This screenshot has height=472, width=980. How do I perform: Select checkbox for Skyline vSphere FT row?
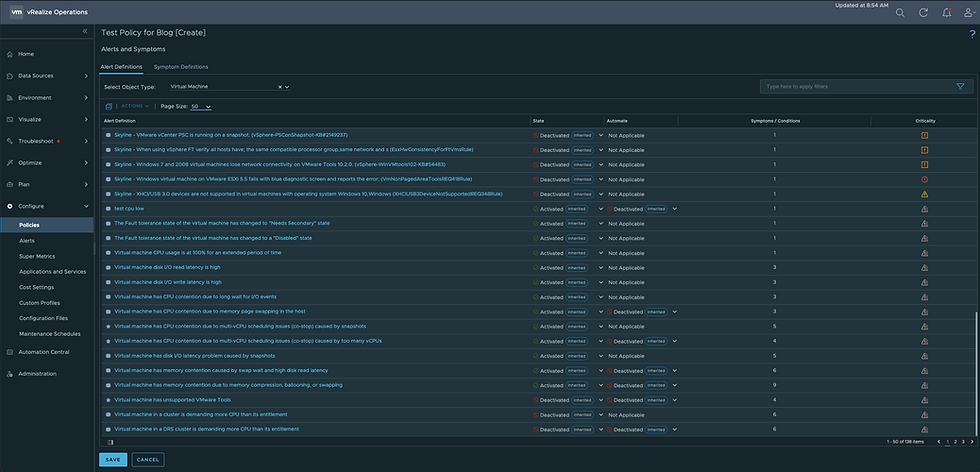[108, 150]
